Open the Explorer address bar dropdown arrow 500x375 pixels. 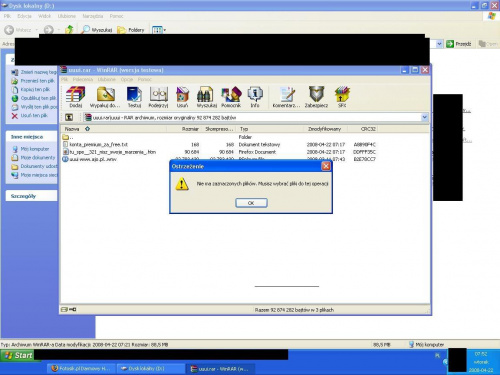(439, 44)
